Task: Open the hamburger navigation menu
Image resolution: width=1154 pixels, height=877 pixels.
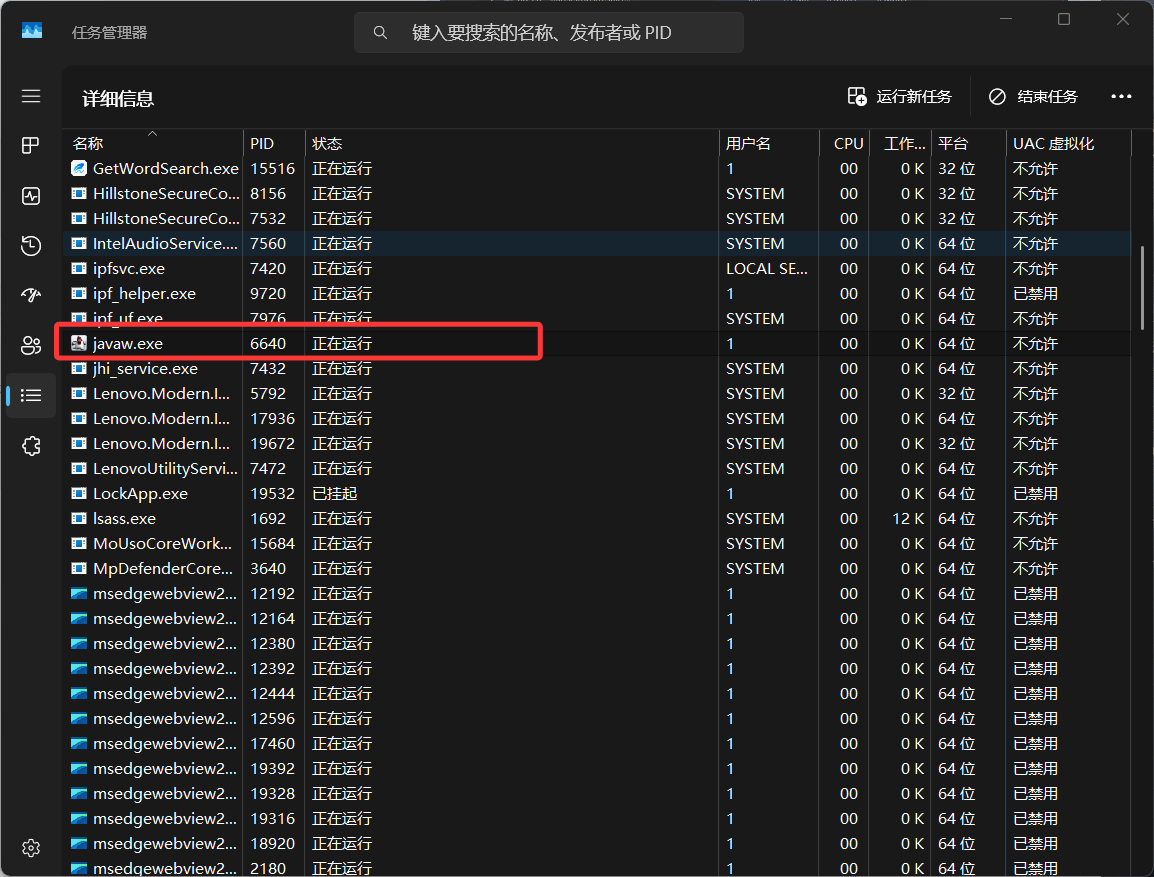Action: (31, 96)
